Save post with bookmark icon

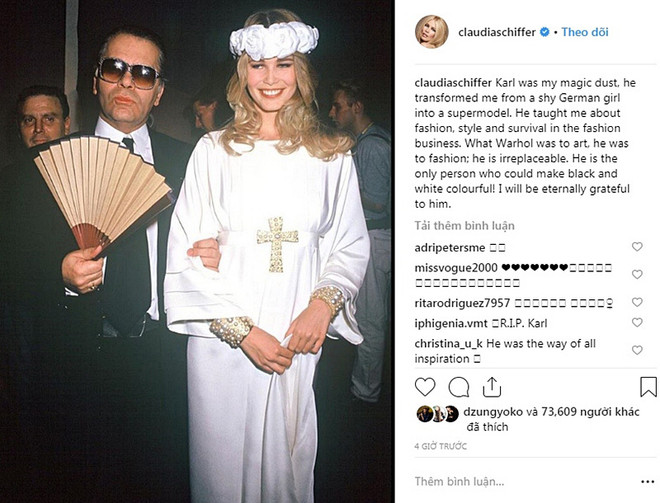[648, 387]
